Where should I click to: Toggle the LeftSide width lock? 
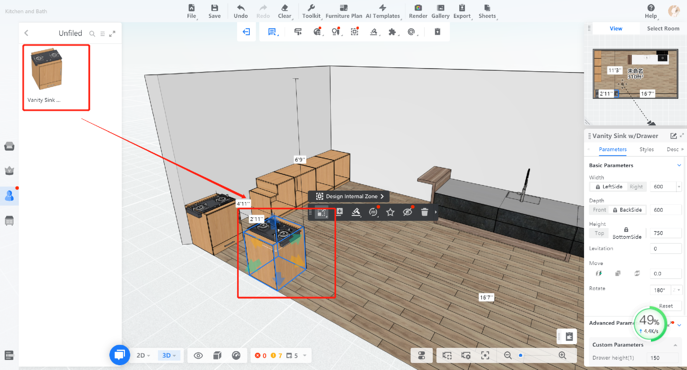[609, 187]
